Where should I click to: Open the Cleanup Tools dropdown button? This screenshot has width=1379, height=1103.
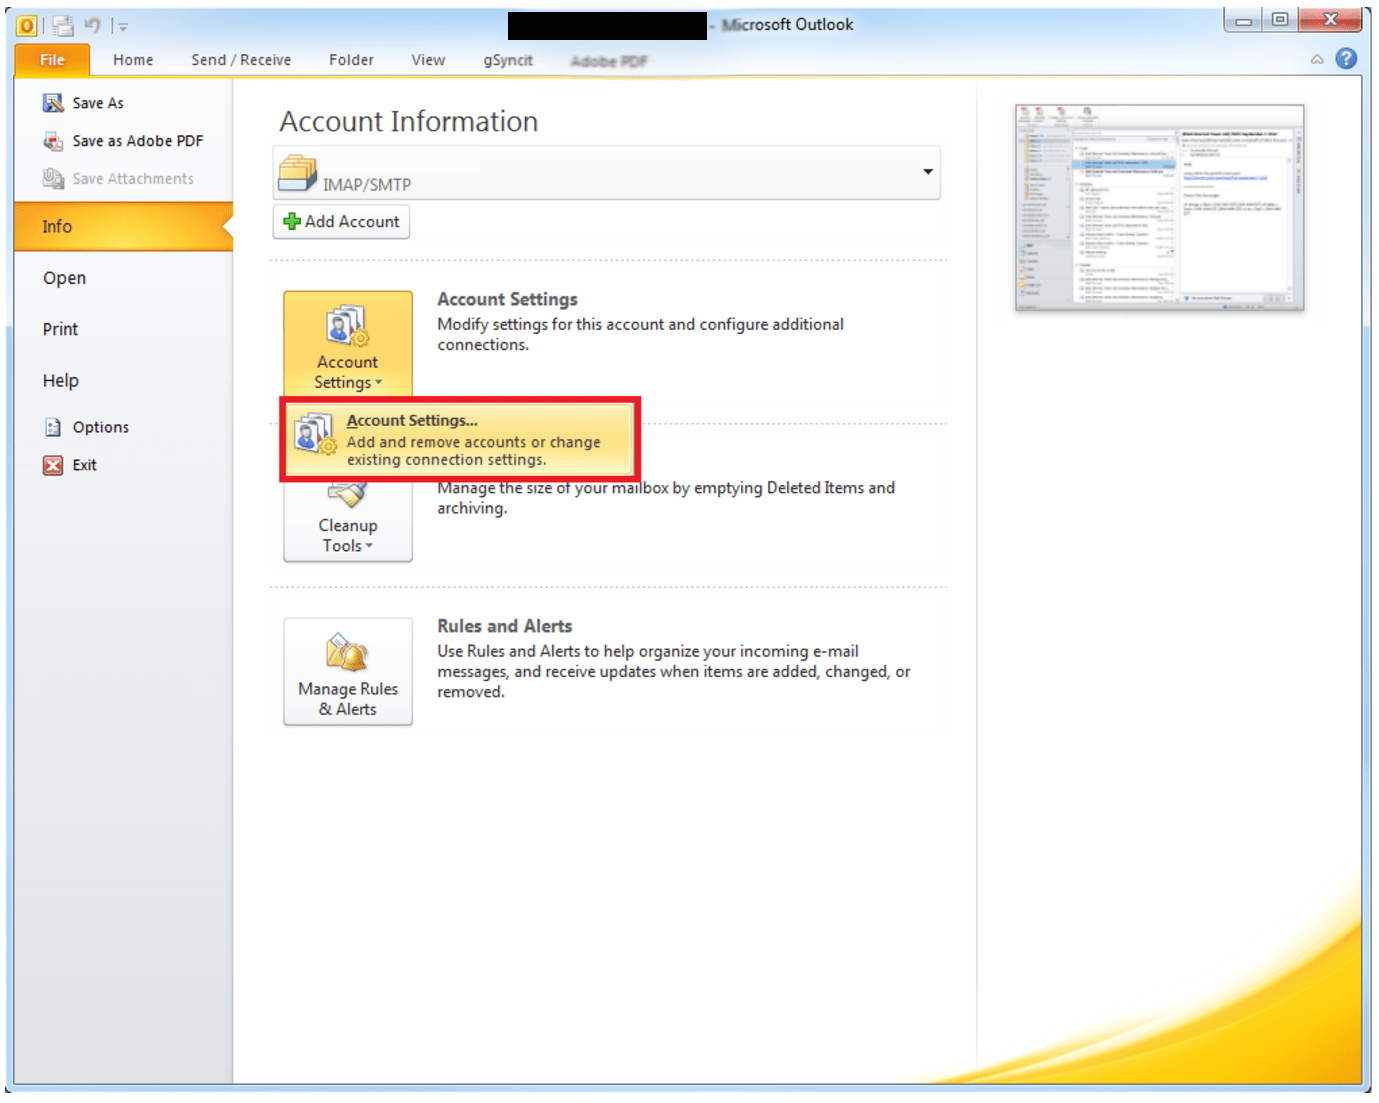(x=348, y=520)
